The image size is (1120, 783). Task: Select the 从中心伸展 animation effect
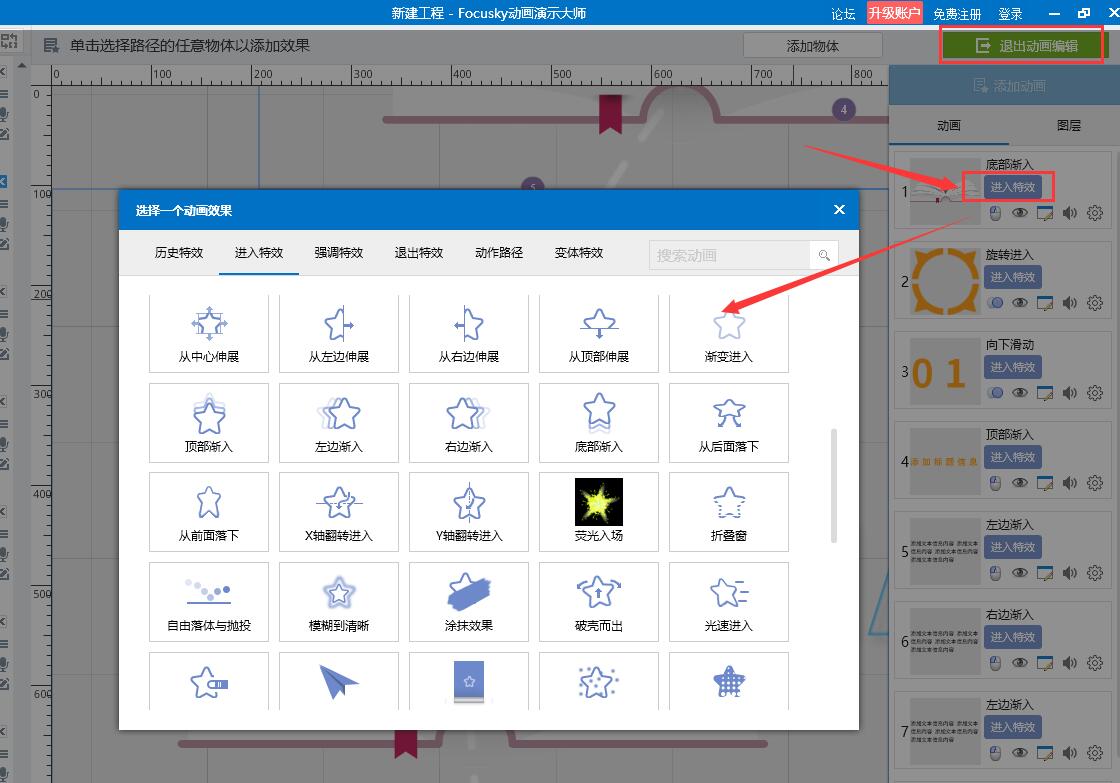tap(209, 334)
